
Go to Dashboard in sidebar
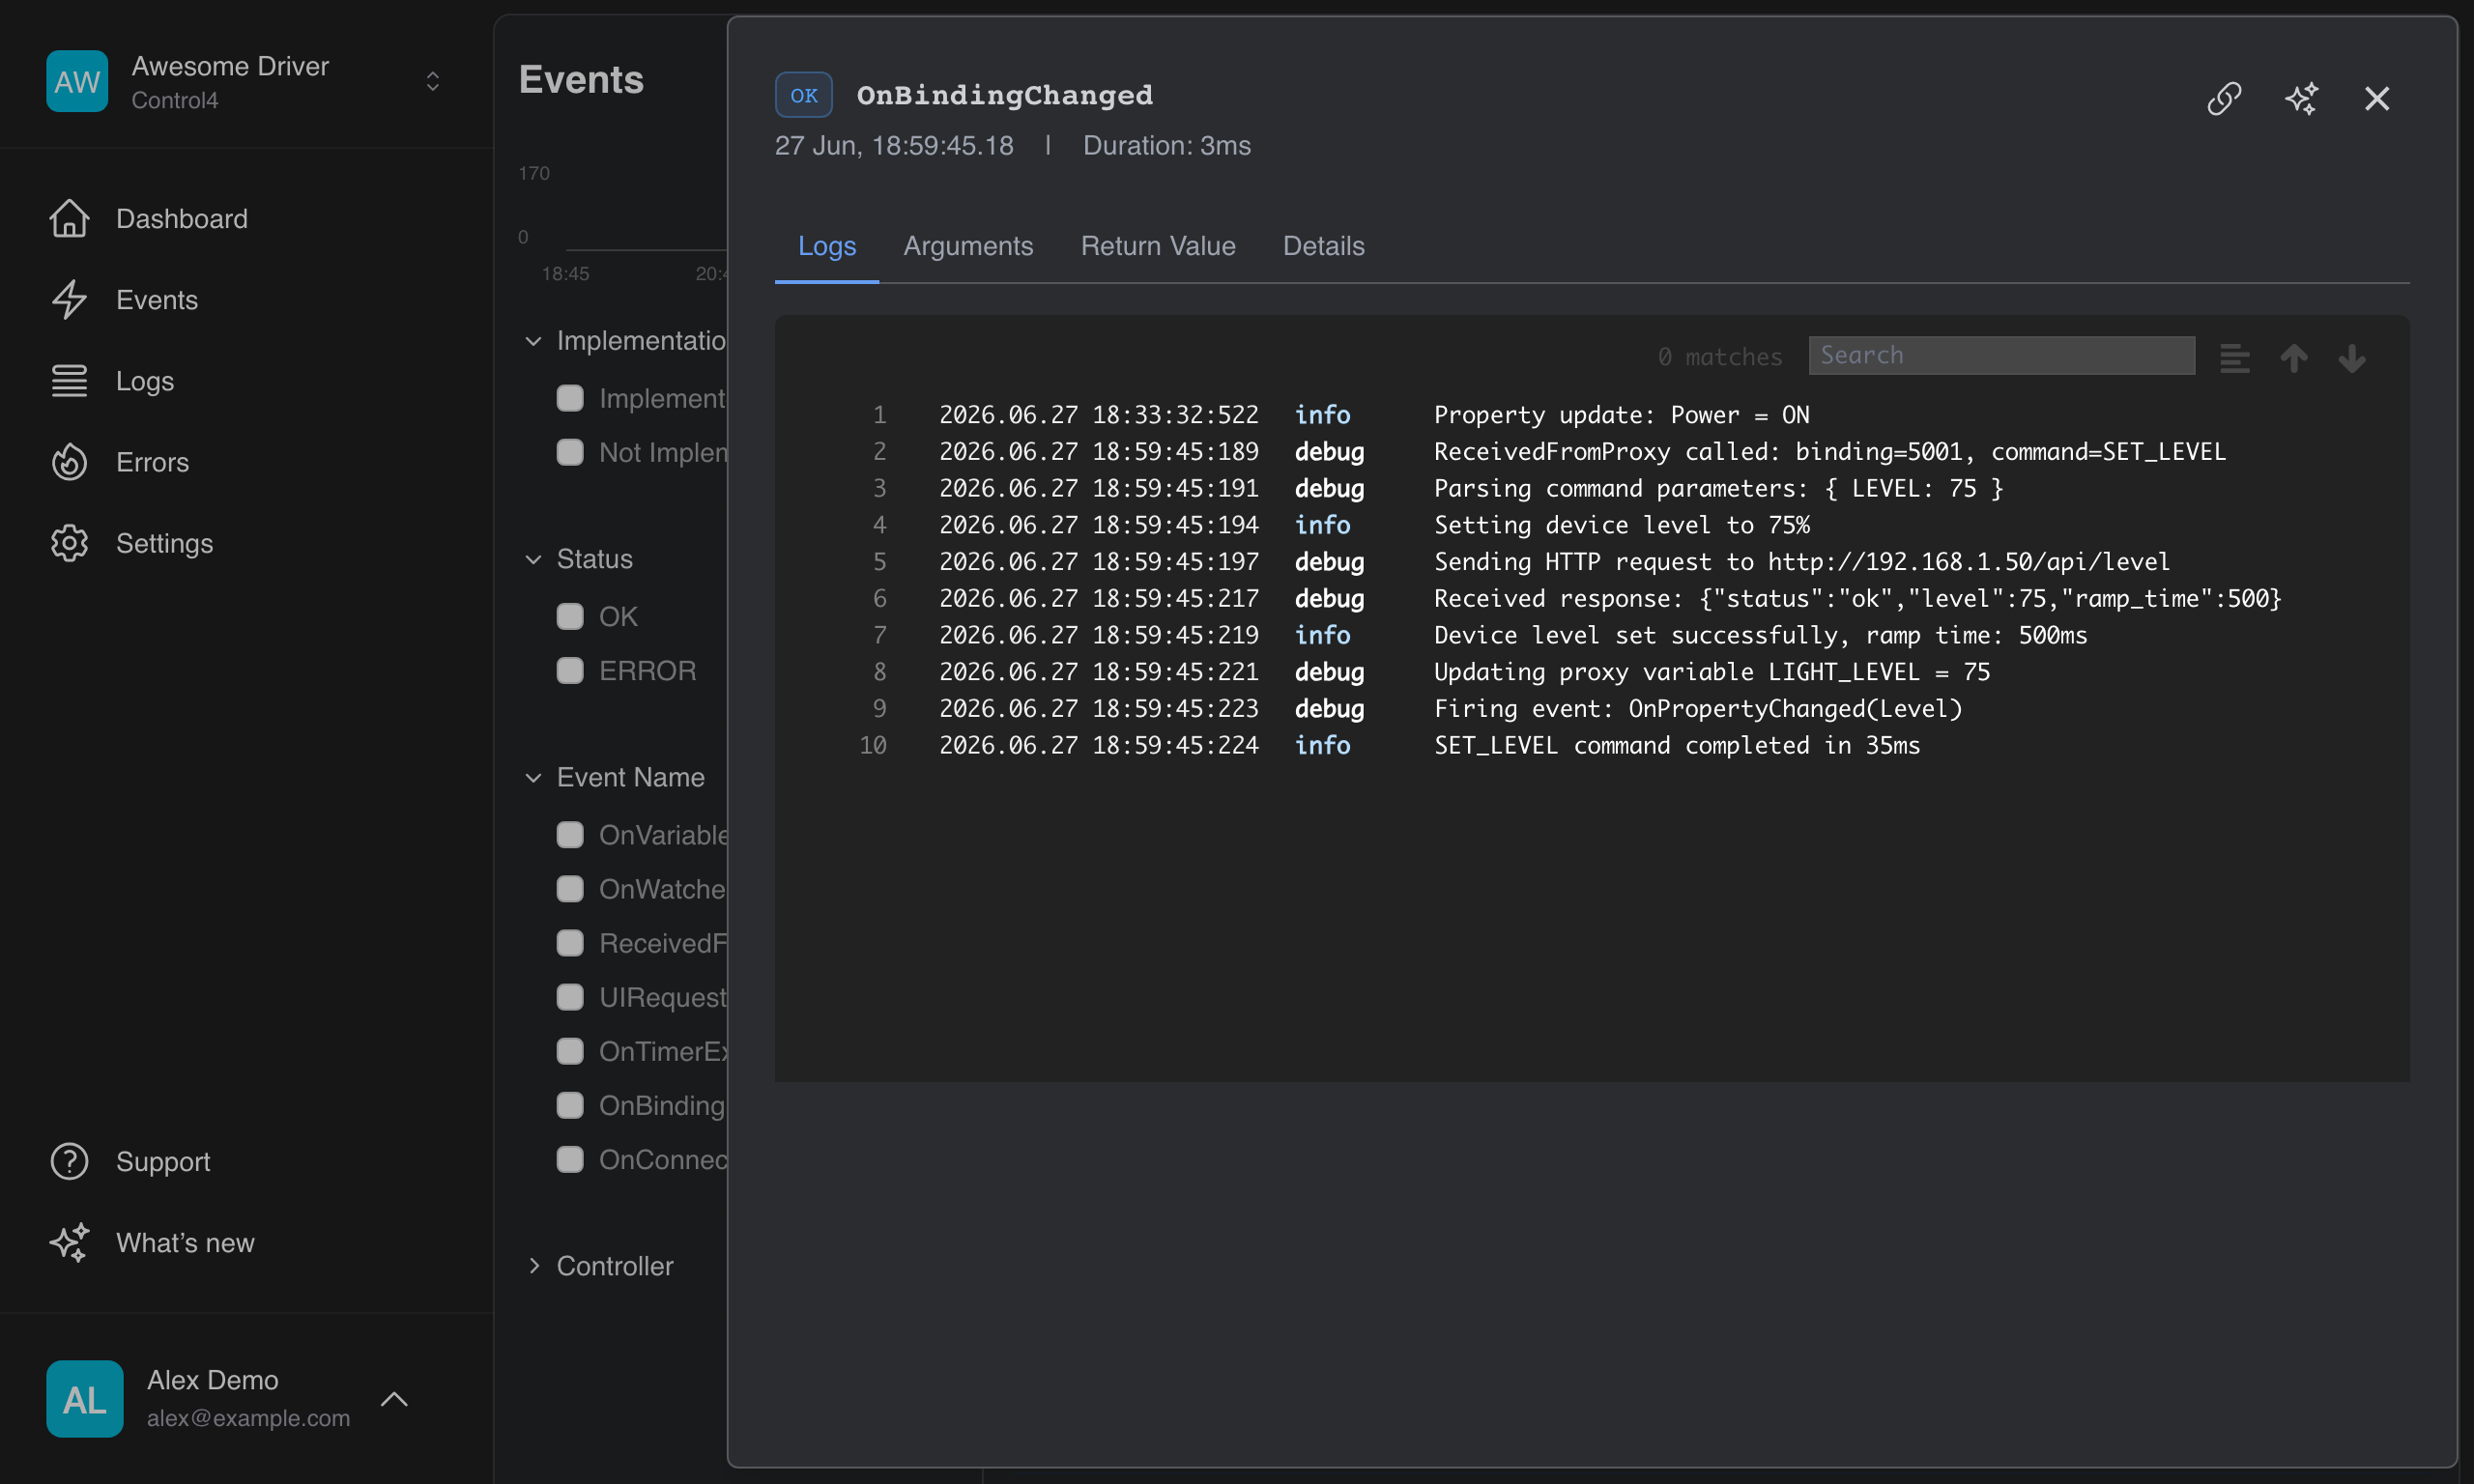[181, 219]
